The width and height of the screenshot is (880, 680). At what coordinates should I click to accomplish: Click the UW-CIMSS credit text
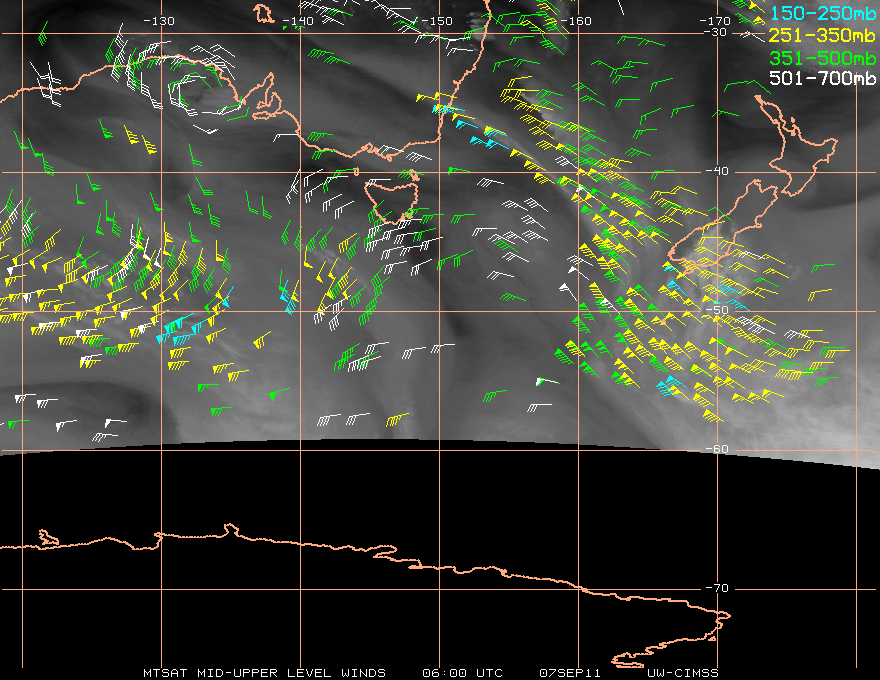(682, 673)
